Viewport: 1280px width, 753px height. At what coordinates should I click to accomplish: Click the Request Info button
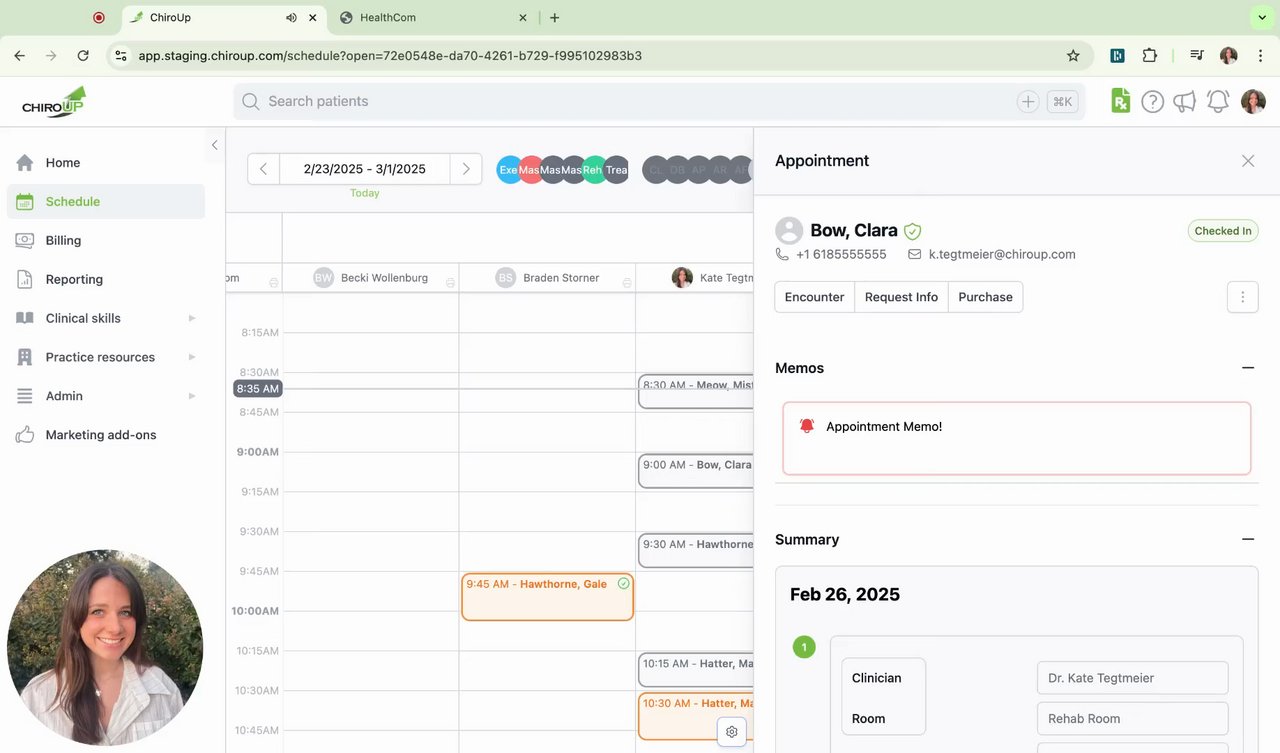click(901, 297)
